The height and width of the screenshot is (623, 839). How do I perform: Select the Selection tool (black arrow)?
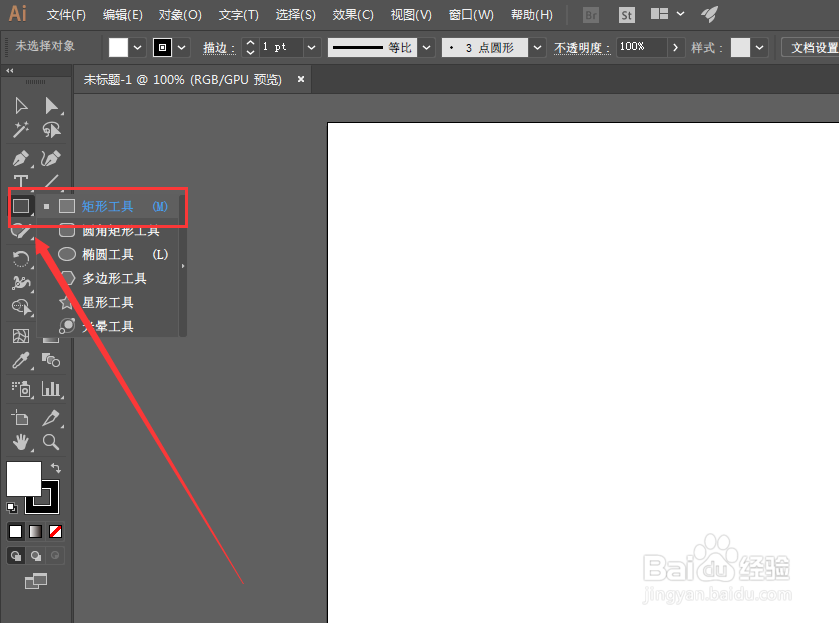[21, 105]
